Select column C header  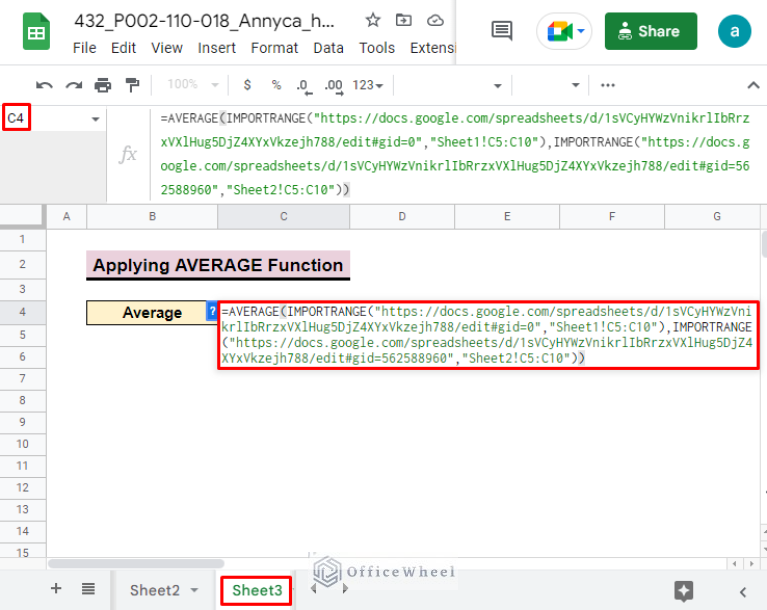tap(284, 216)
